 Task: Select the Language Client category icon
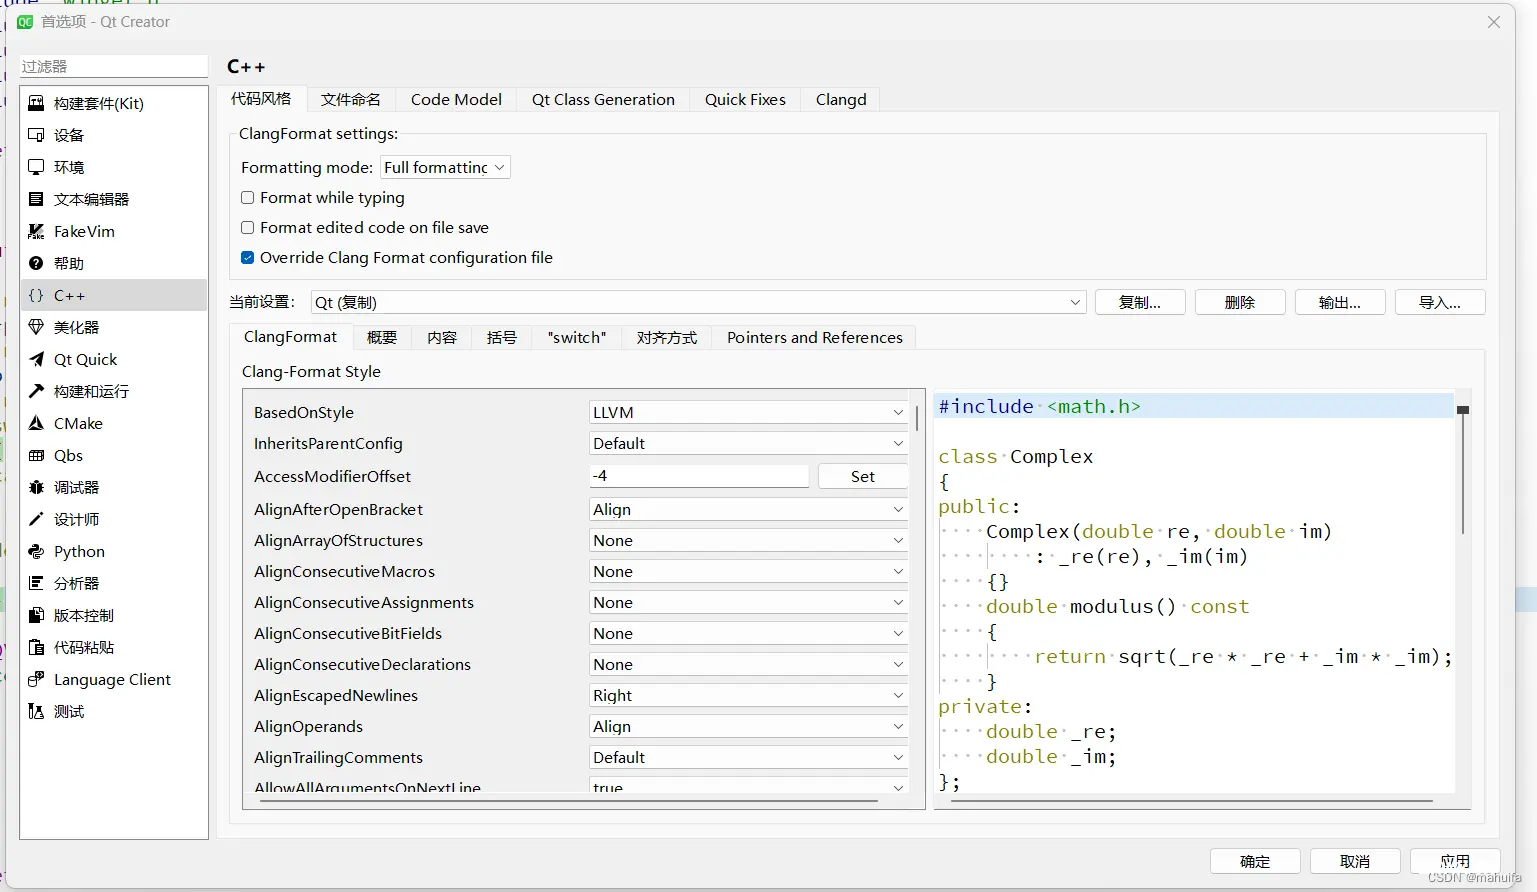click(36, 679)
